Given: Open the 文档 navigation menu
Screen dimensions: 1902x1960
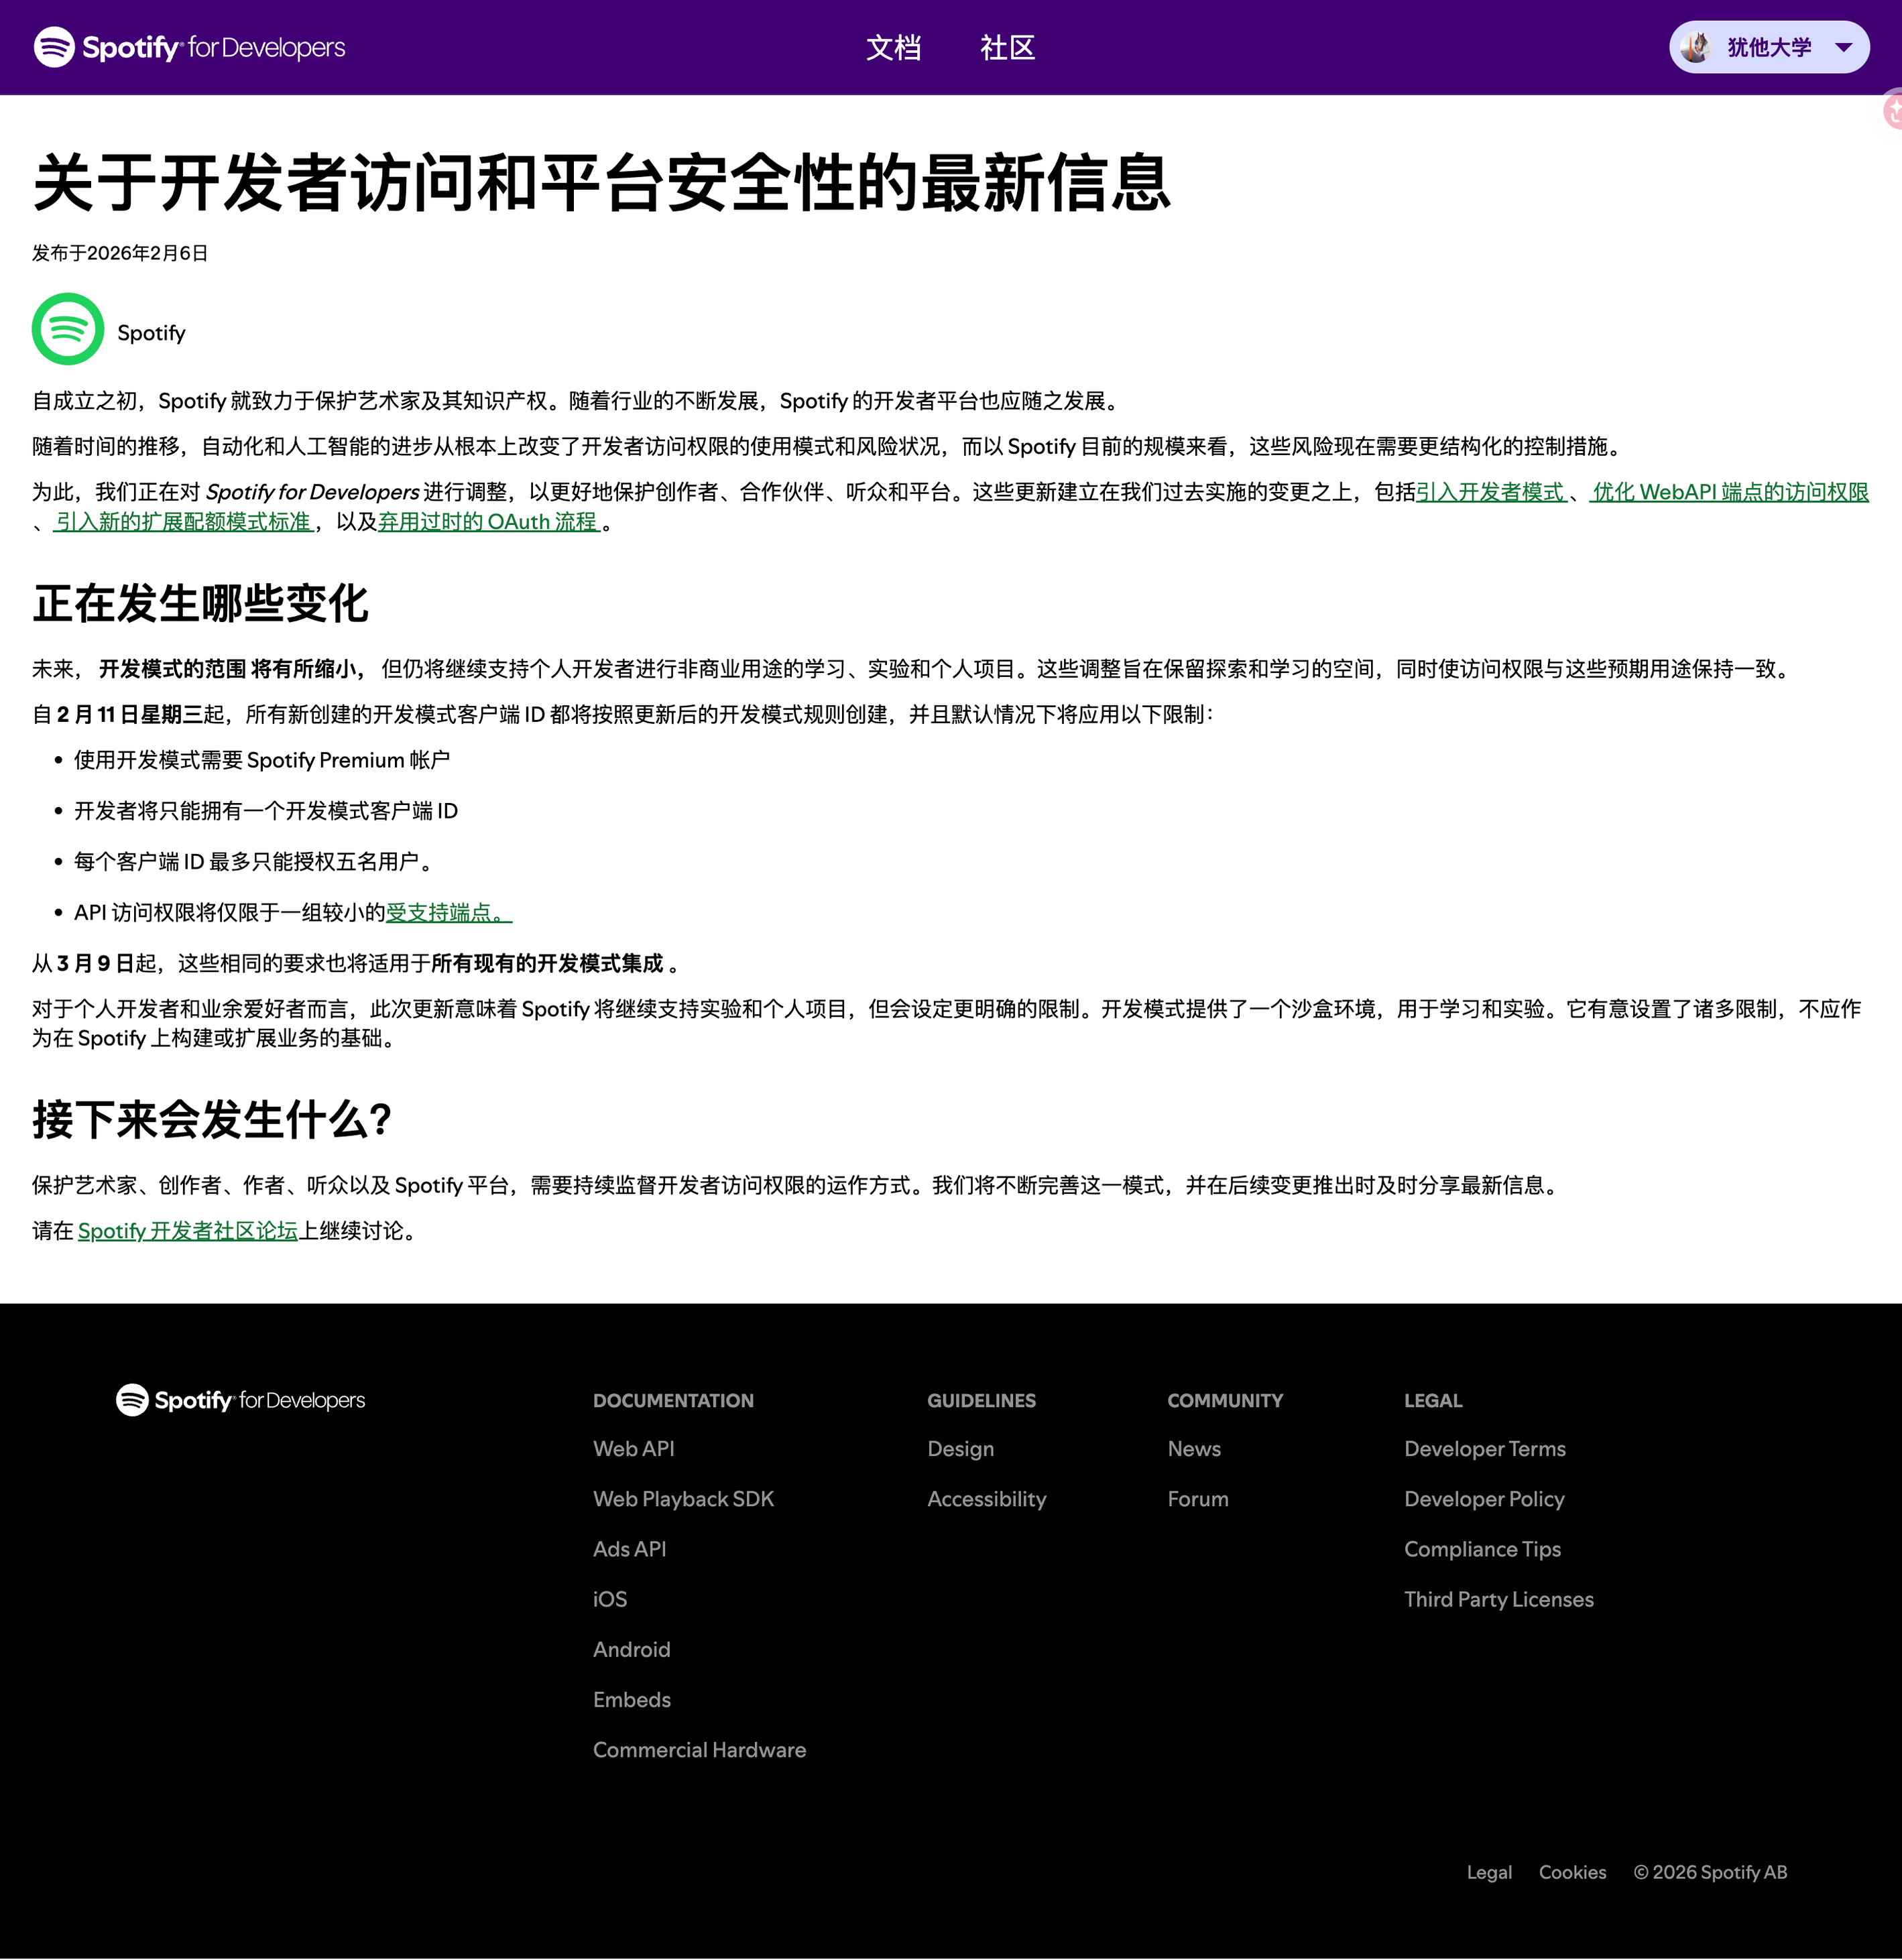Looking at the screenshot, I should click(893, 47).
